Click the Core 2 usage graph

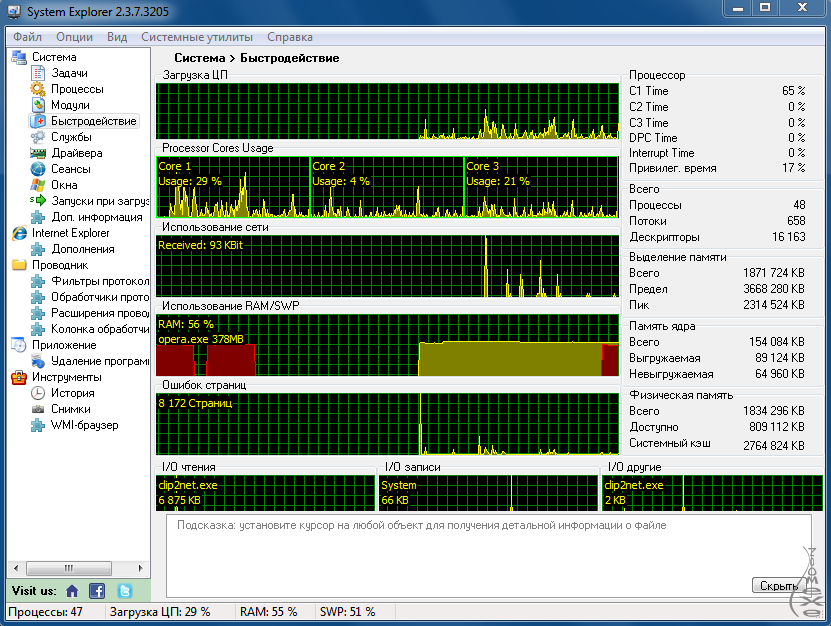click(387, 187)
